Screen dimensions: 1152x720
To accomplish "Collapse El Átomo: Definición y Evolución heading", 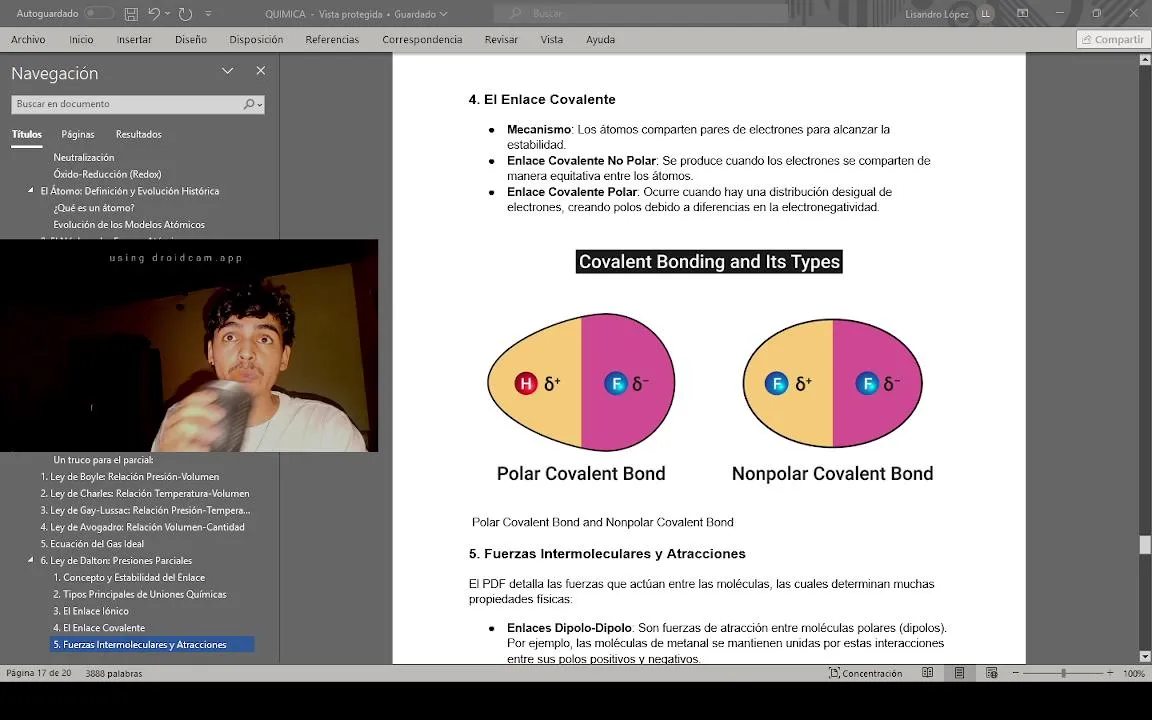I will [31, 191].
